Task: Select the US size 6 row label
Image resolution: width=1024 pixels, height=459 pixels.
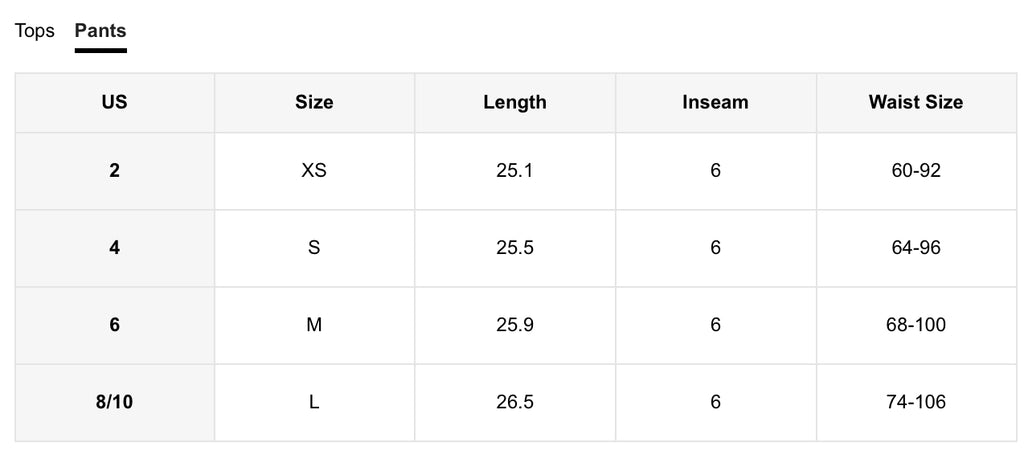Action: tap(114, 325)
